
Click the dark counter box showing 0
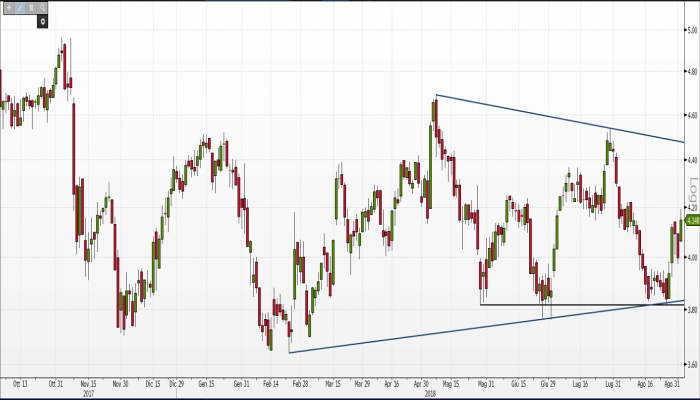pos(43,20)
